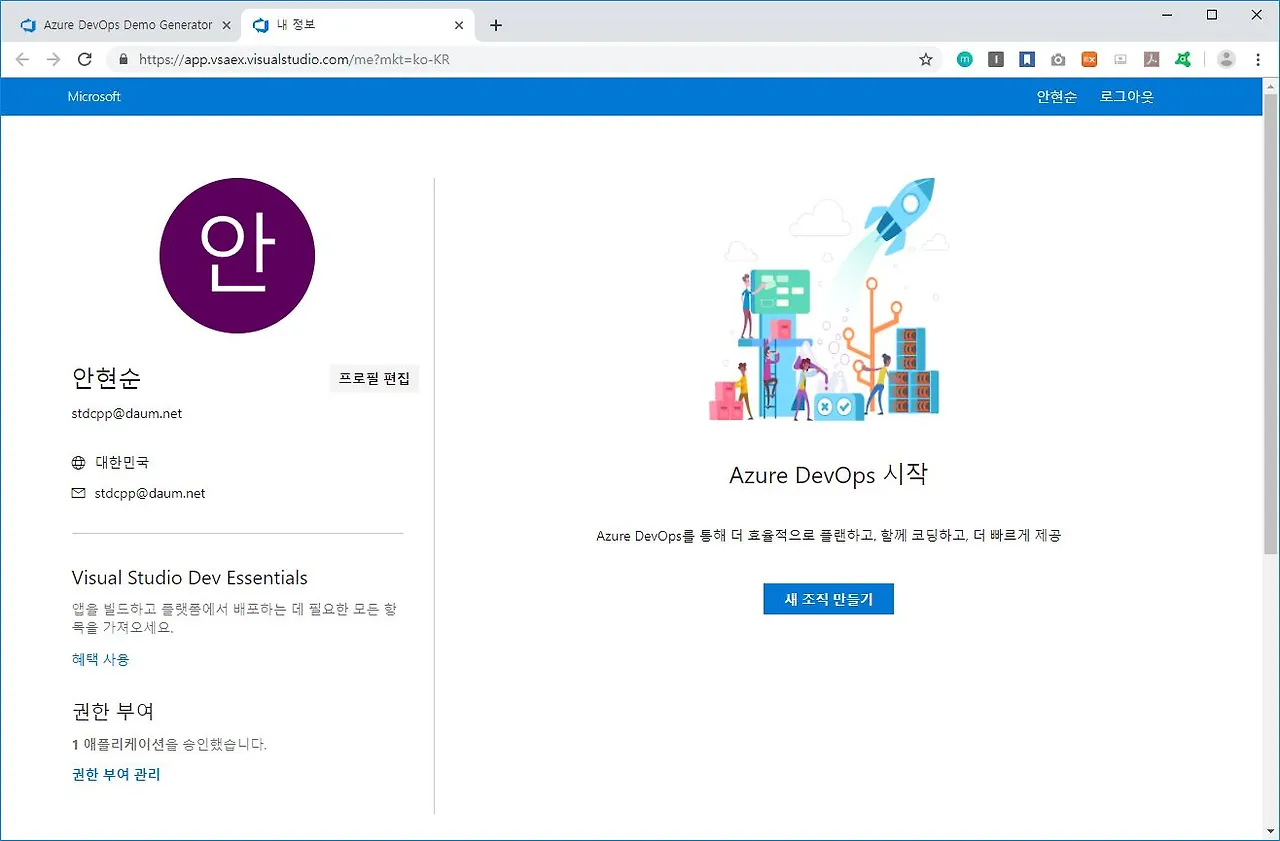Click the vertical page scrollbar
The width and height of the screenshot is (1280, 841).
tap(1271, 323)
